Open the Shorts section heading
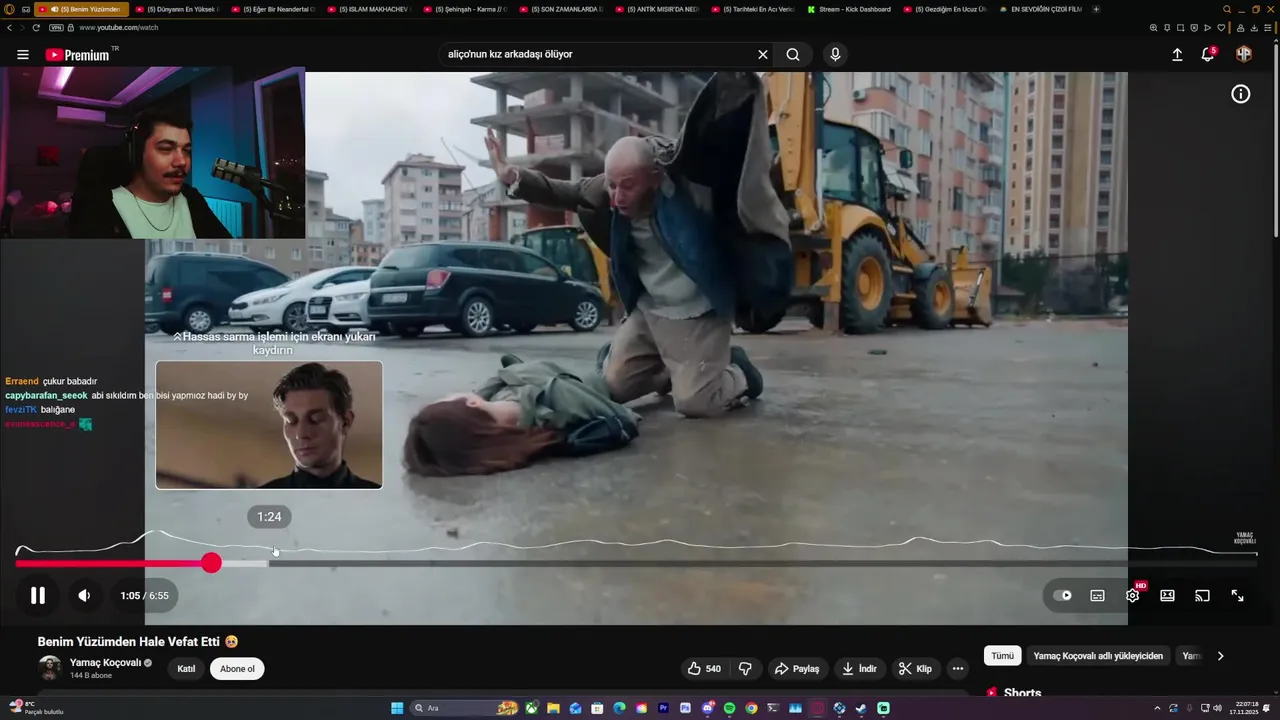Image resolution: width=1280 pixels, height=720 pixels. (x=1022, y=693)
